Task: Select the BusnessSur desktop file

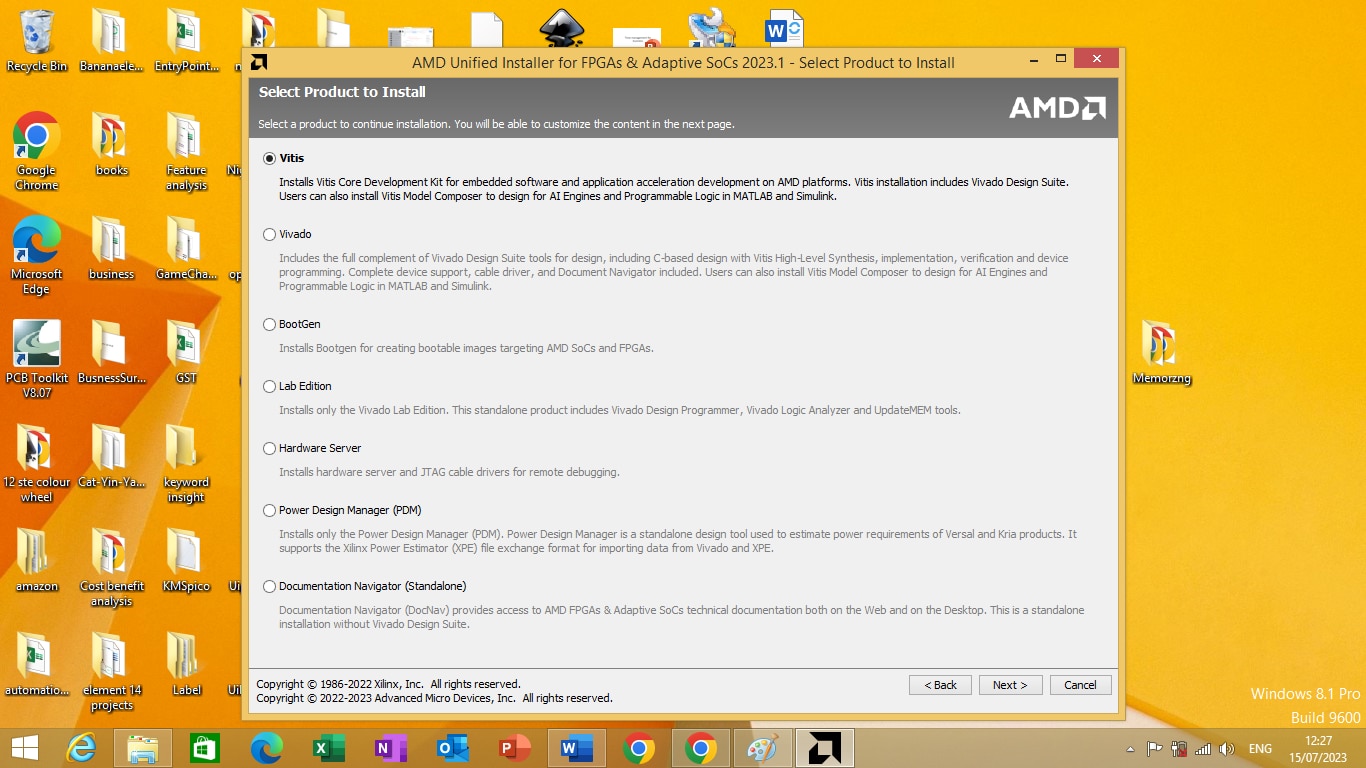Action: (x=111, y=353)
